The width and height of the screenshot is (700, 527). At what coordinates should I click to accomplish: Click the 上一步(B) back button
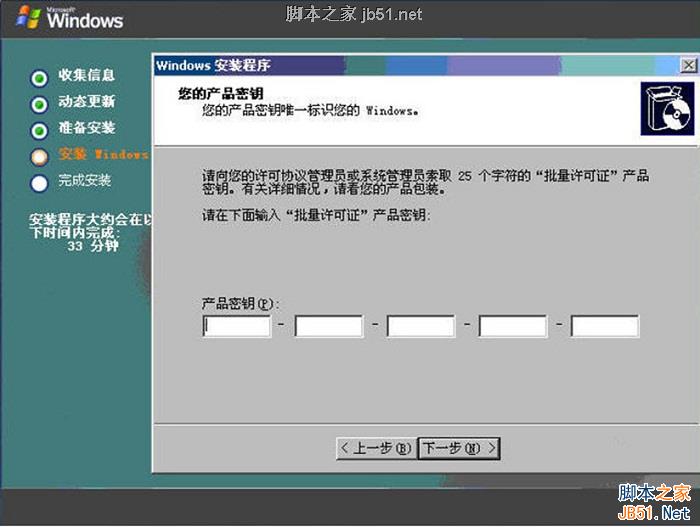pyautogui.click(x=376, y=448)
